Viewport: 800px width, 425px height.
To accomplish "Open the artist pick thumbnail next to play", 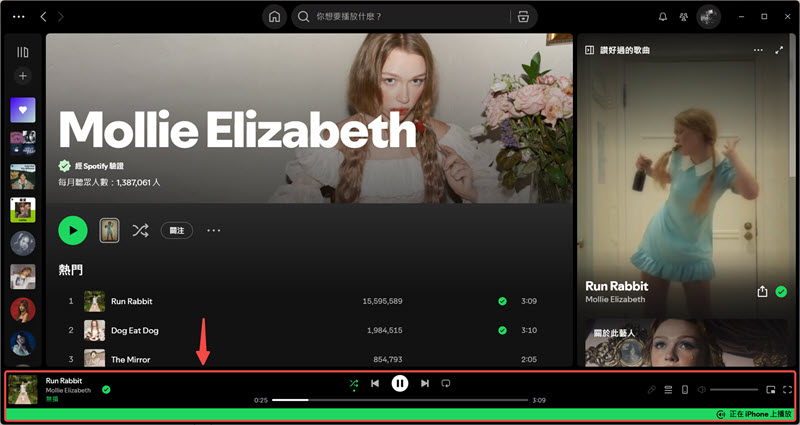I will (109, 231).
